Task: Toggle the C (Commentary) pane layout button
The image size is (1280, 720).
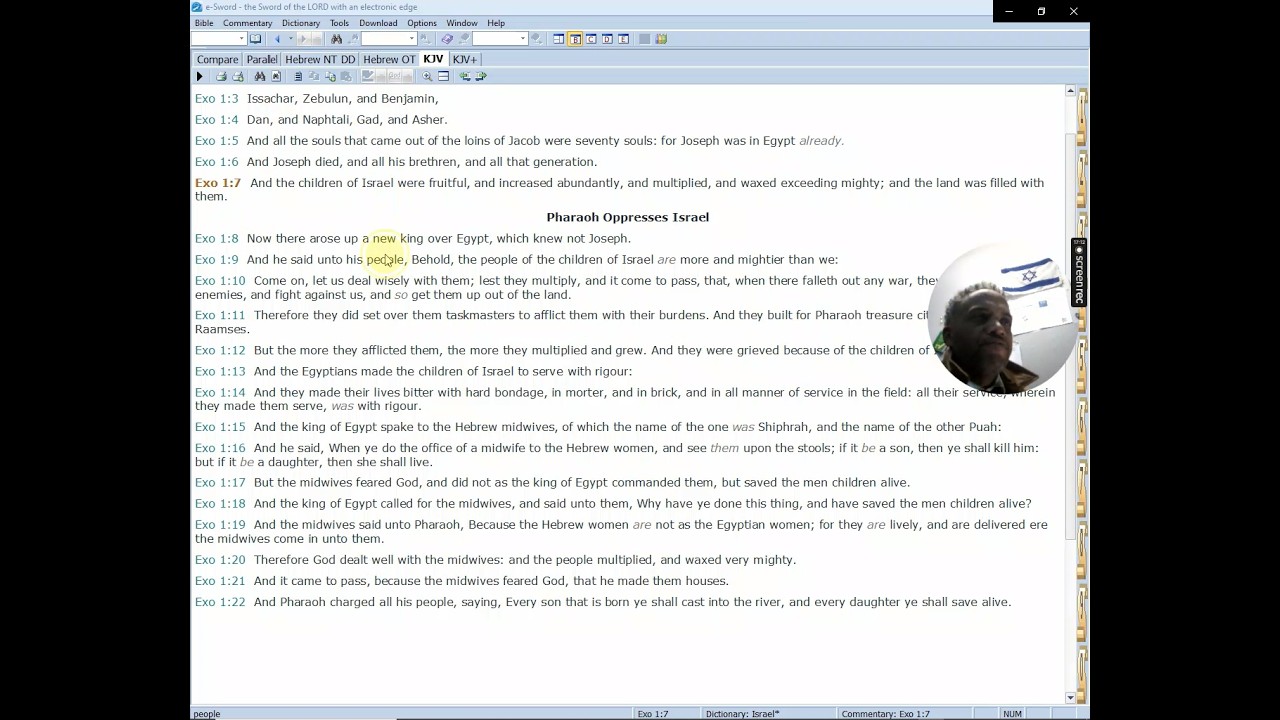Action: point(592,39)
